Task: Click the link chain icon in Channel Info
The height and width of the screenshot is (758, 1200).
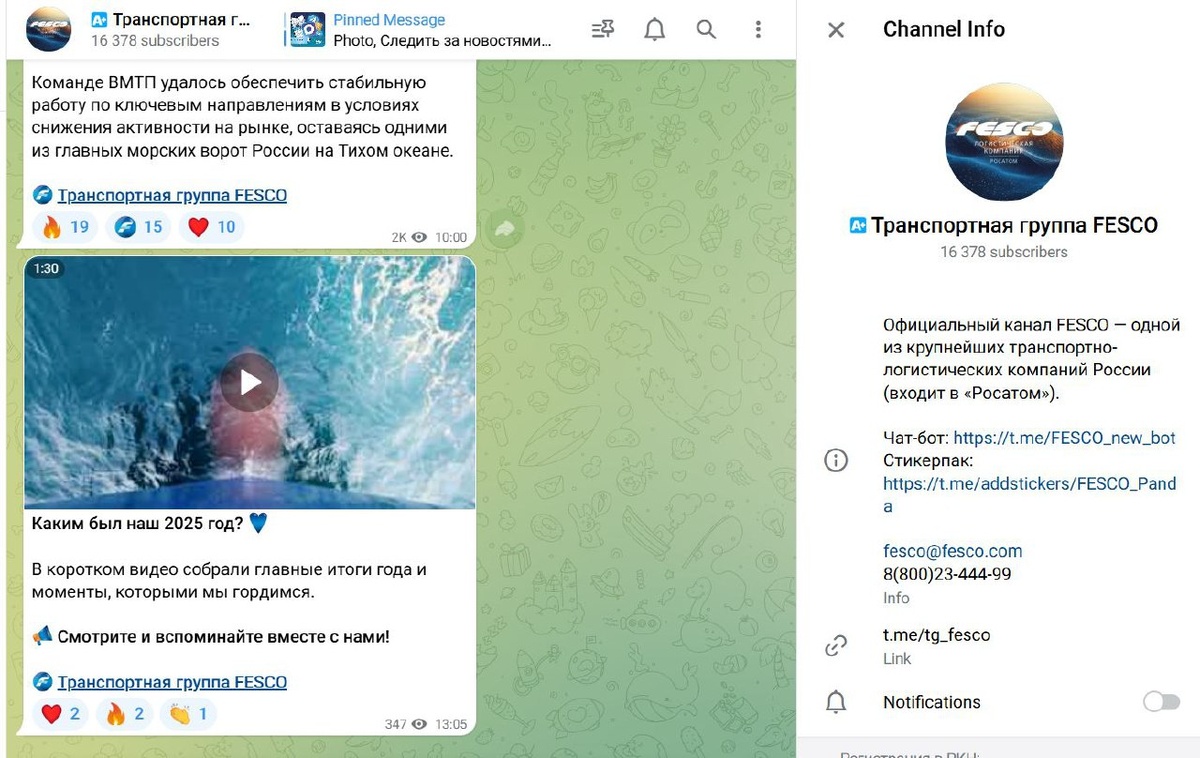Action: 836,646
